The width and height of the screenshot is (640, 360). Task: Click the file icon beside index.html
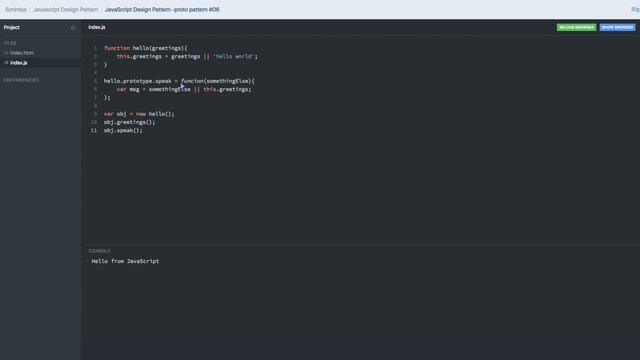[6, 53]
